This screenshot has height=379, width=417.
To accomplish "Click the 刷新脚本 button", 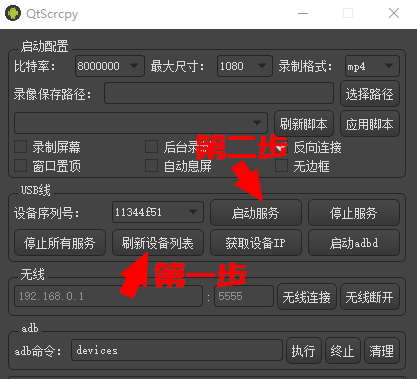I will click(304, 124).
